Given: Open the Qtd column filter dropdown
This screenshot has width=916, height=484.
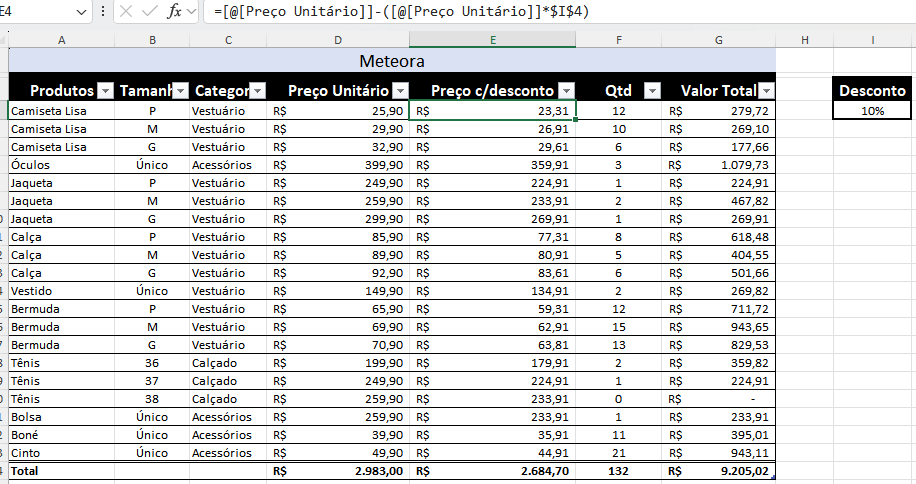Looking at the screenshot, I should point(652,91).
